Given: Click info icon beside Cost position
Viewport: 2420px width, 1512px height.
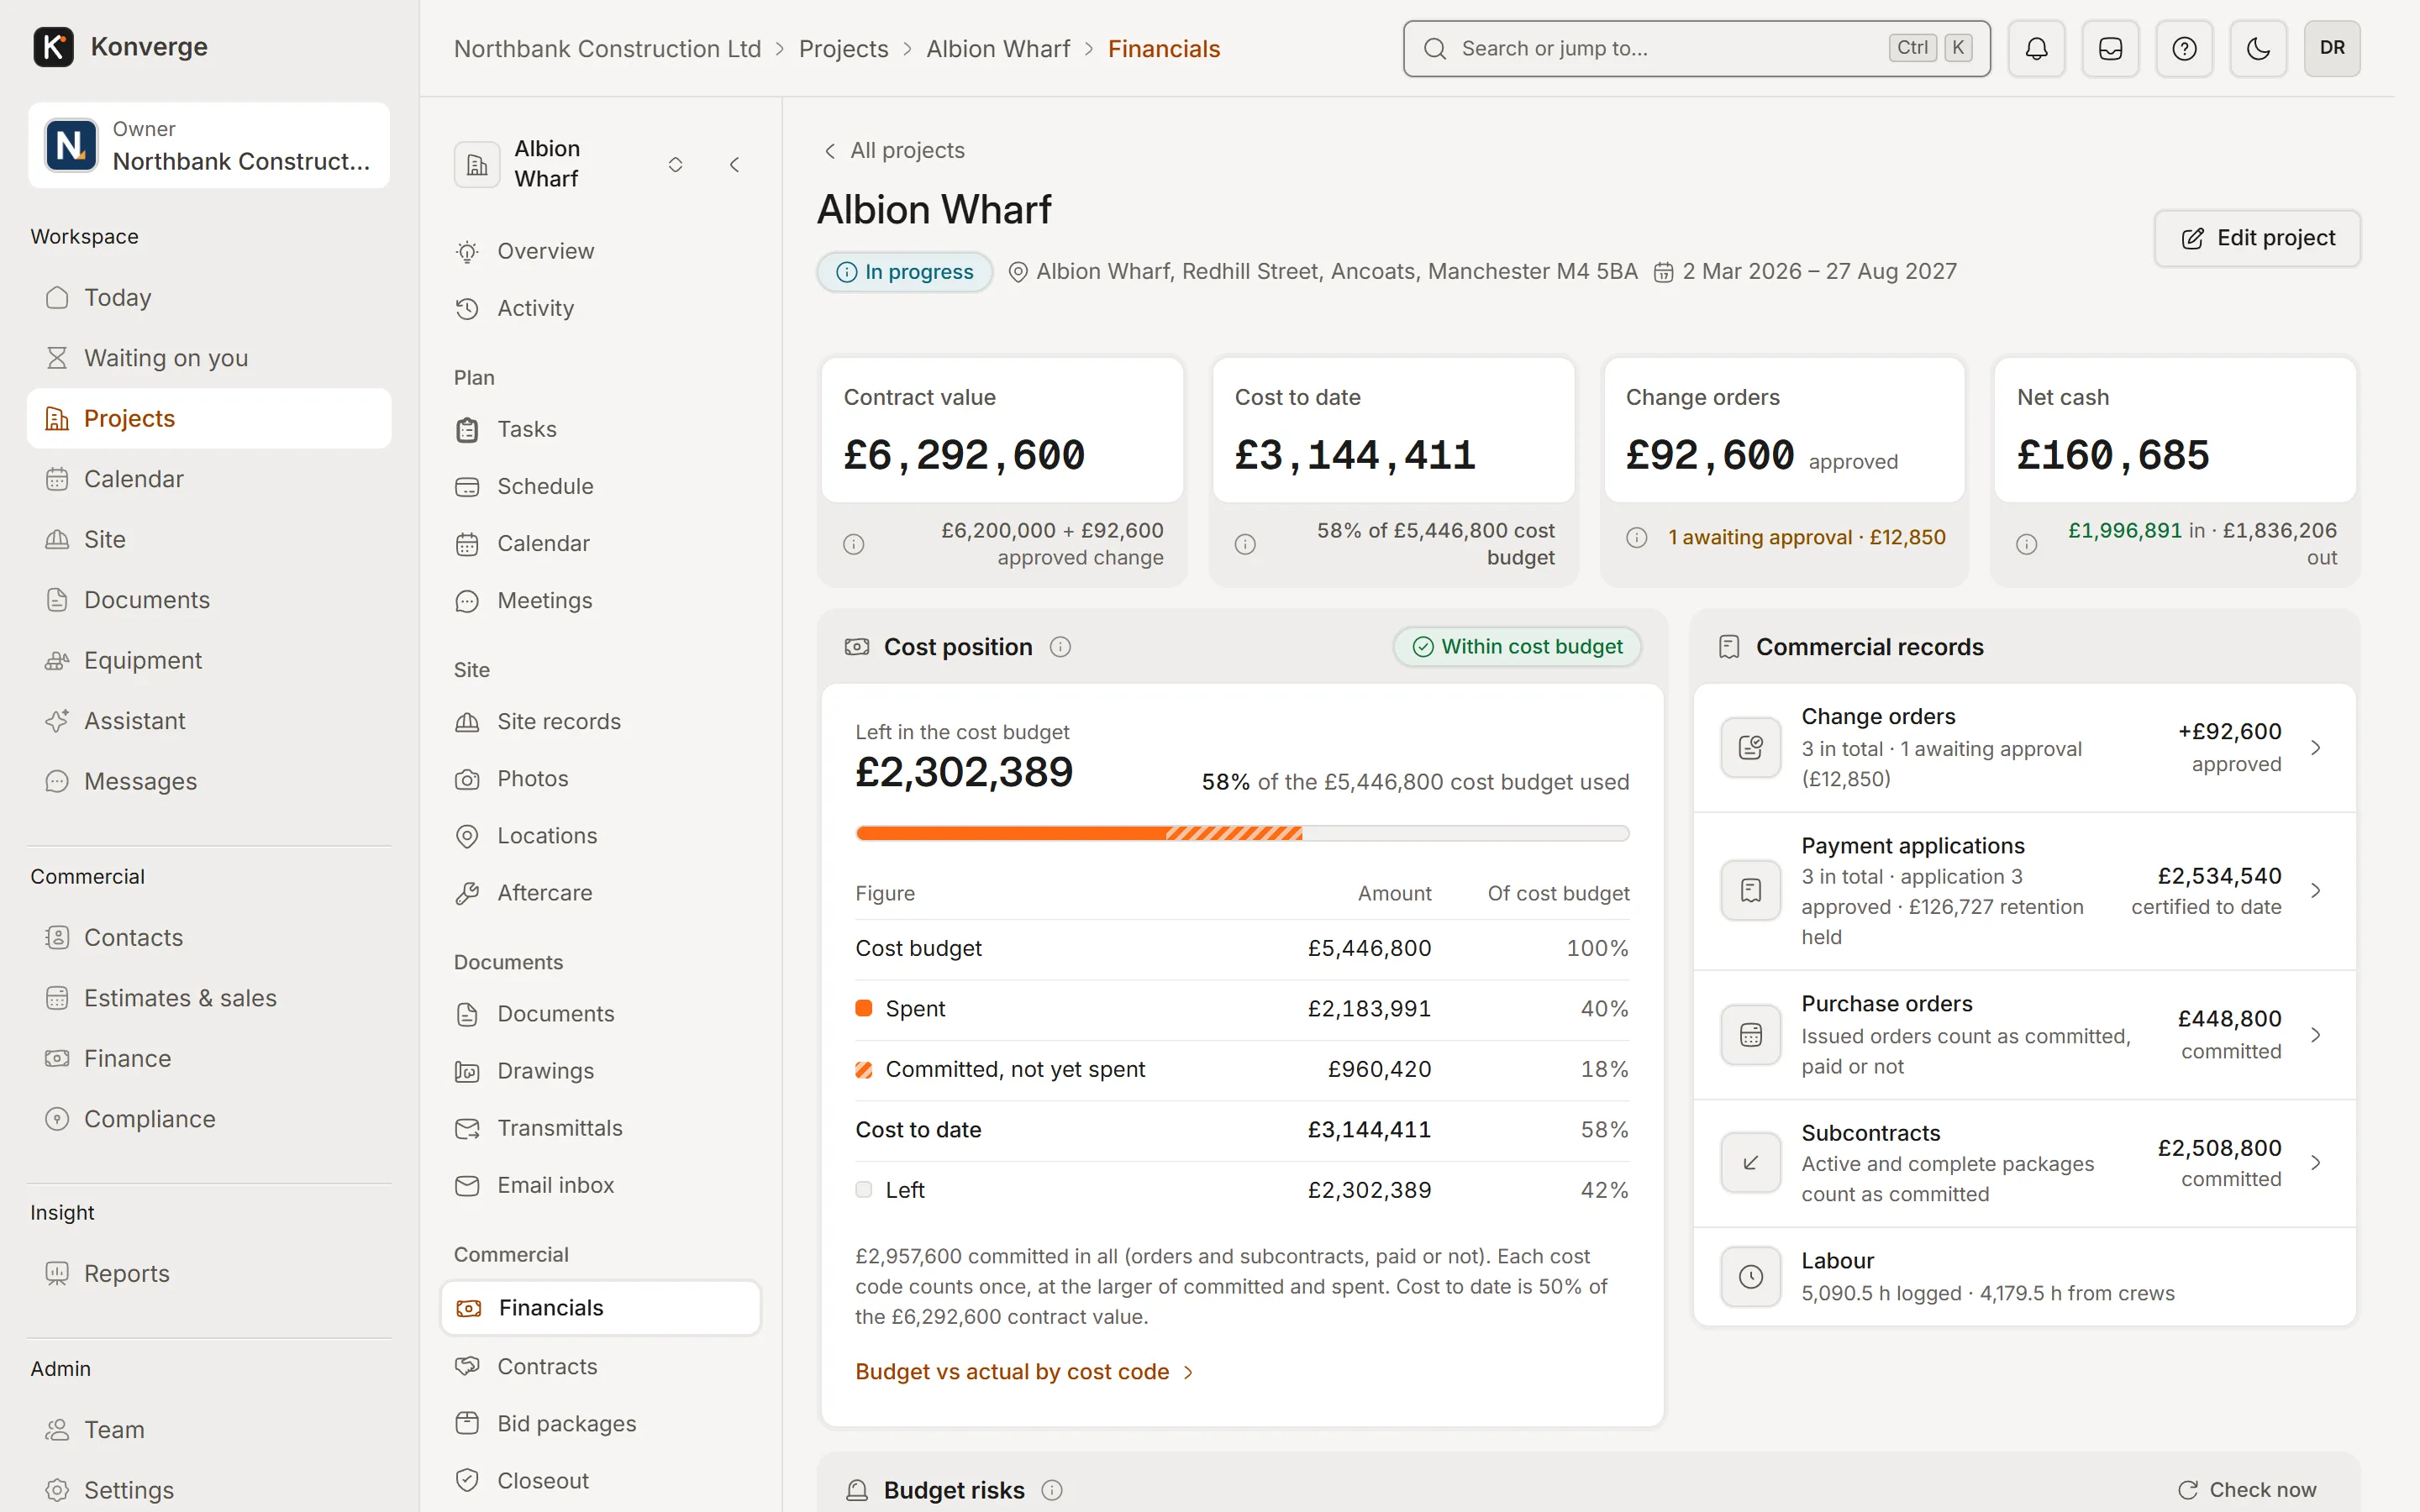Looking at the screenshot, I should [1060, 647].
